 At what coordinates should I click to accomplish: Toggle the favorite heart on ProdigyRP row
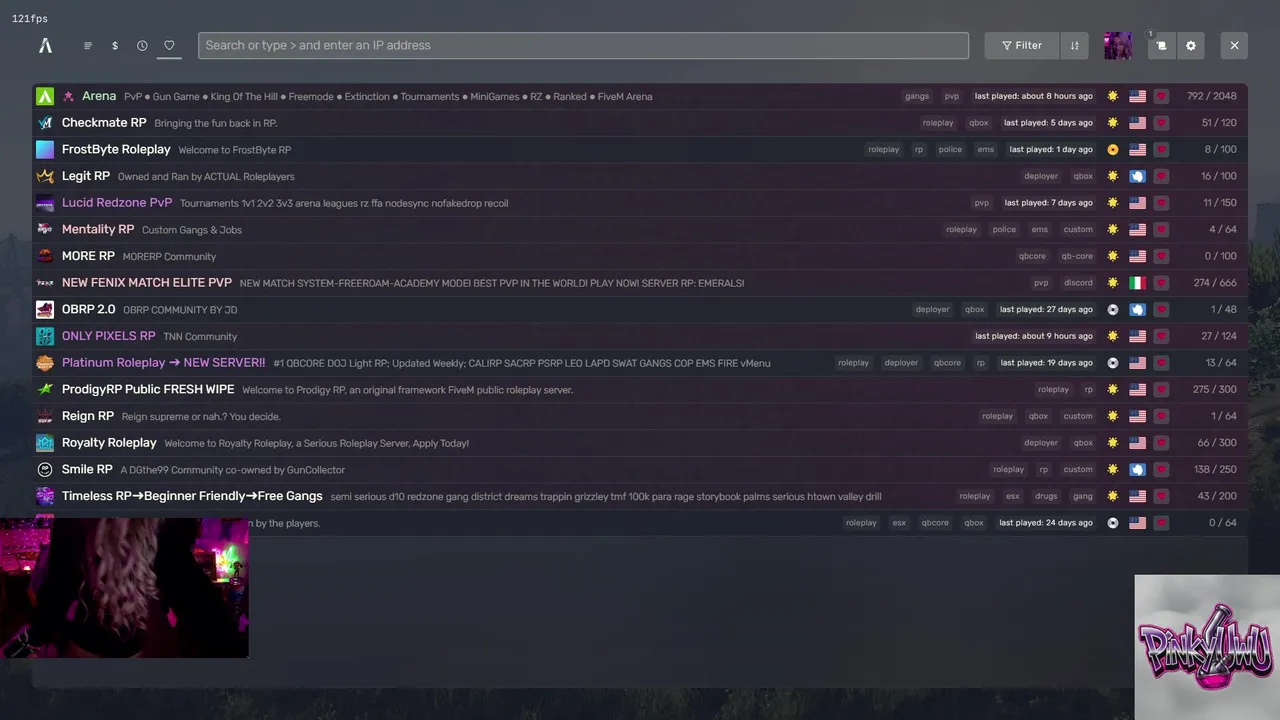(1161, 389)
